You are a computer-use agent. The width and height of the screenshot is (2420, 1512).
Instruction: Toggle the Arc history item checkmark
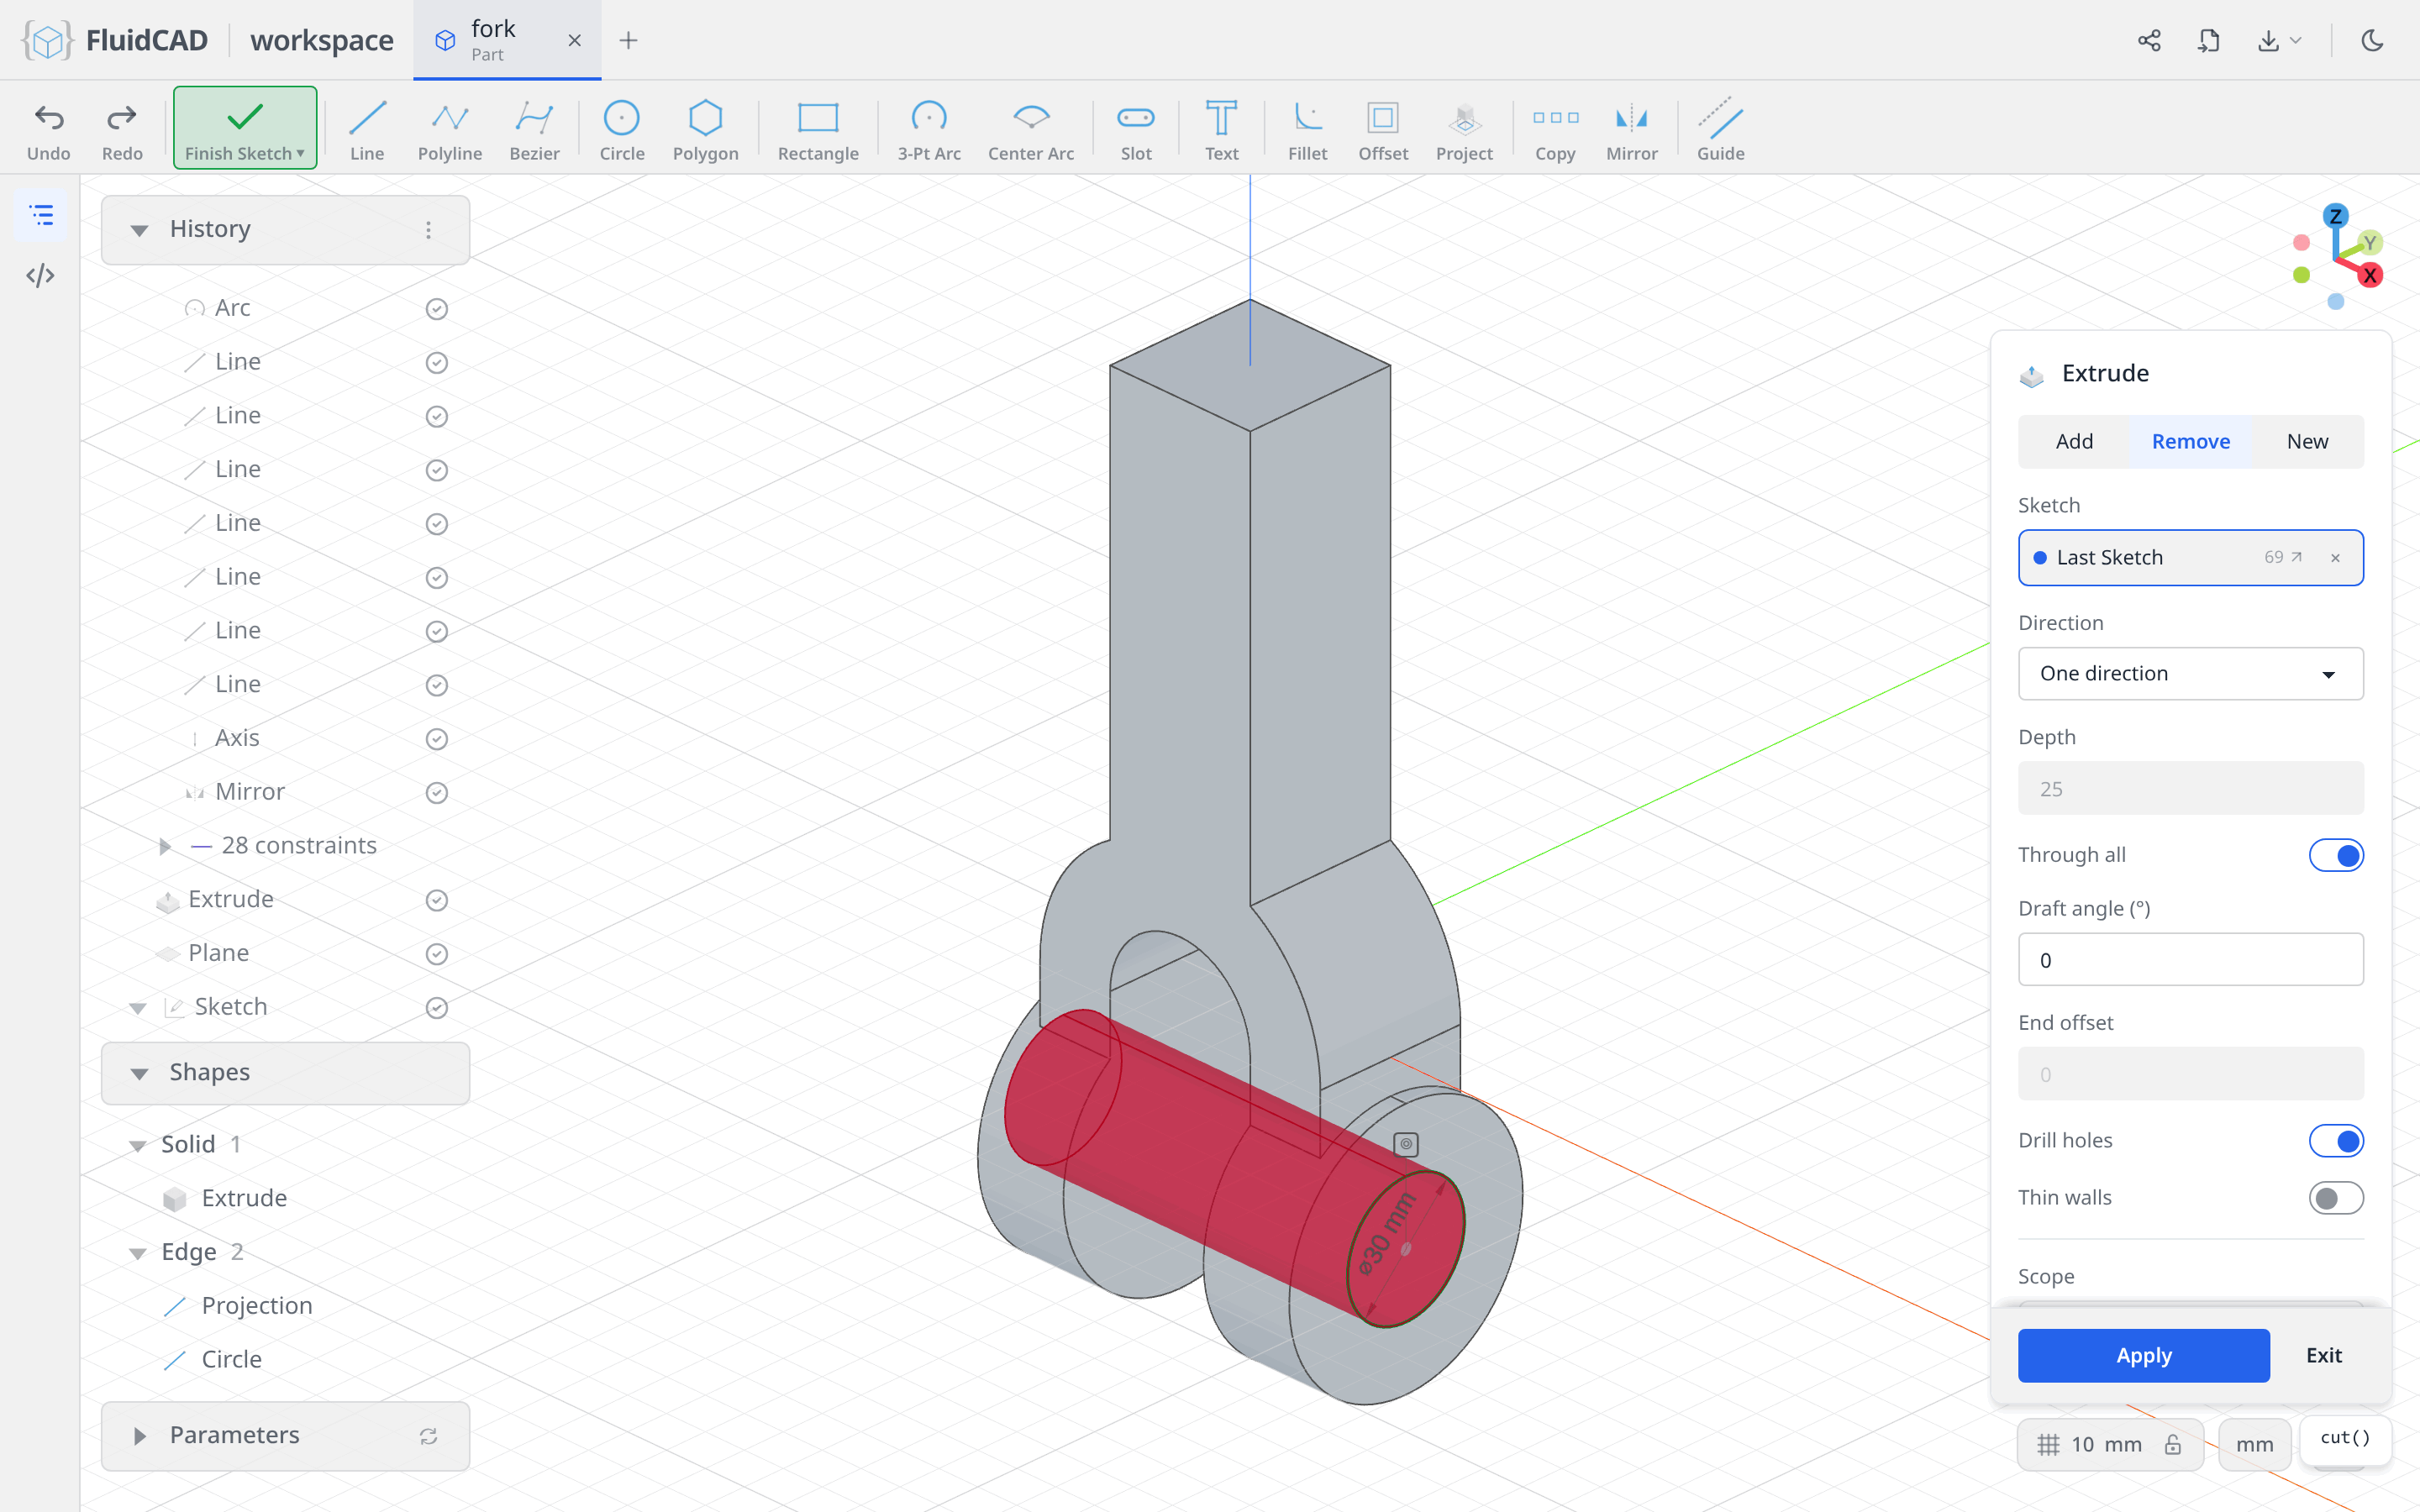pos(436,309)
